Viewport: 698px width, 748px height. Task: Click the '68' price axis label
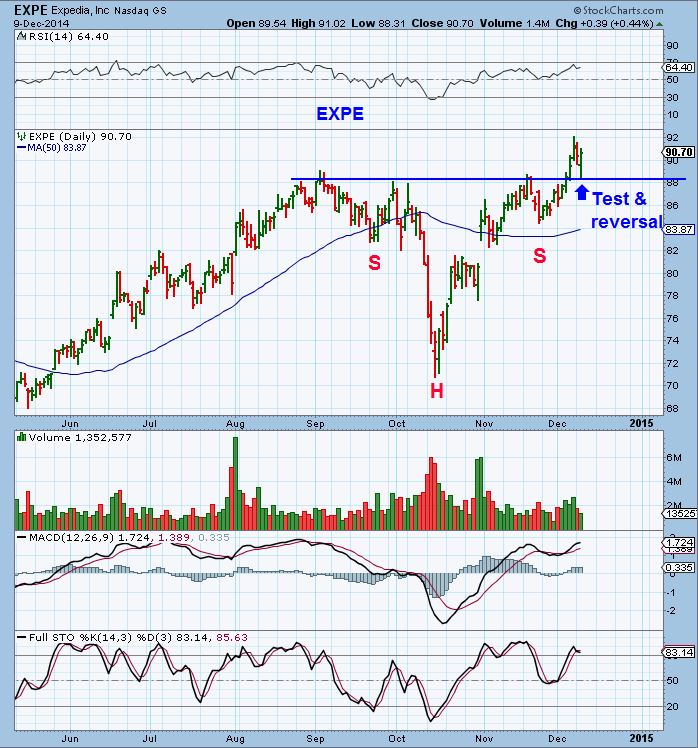[x=672, y=408]
